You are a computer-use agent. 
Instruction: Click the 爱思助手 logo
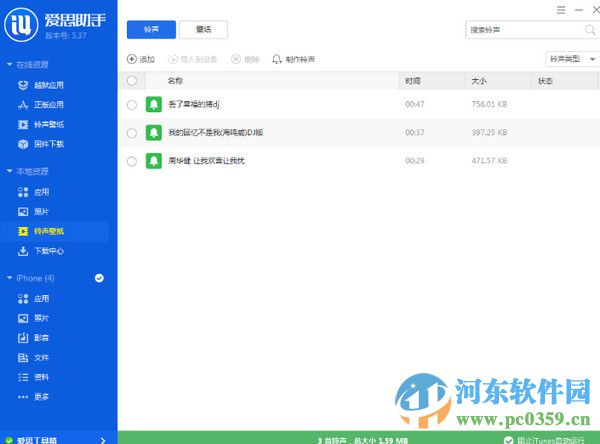pos(21,24)
